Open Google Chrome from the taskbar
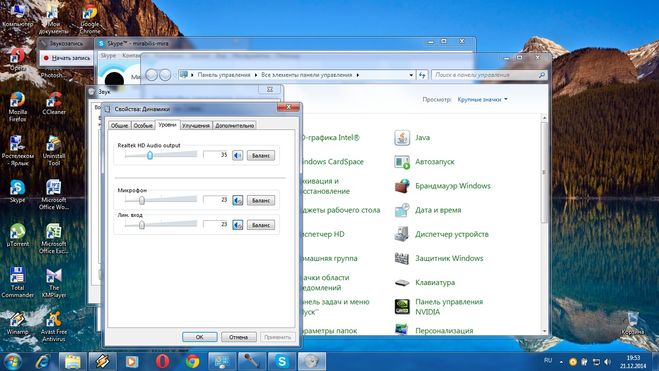The image size is (659, 371). click(192, 361)
